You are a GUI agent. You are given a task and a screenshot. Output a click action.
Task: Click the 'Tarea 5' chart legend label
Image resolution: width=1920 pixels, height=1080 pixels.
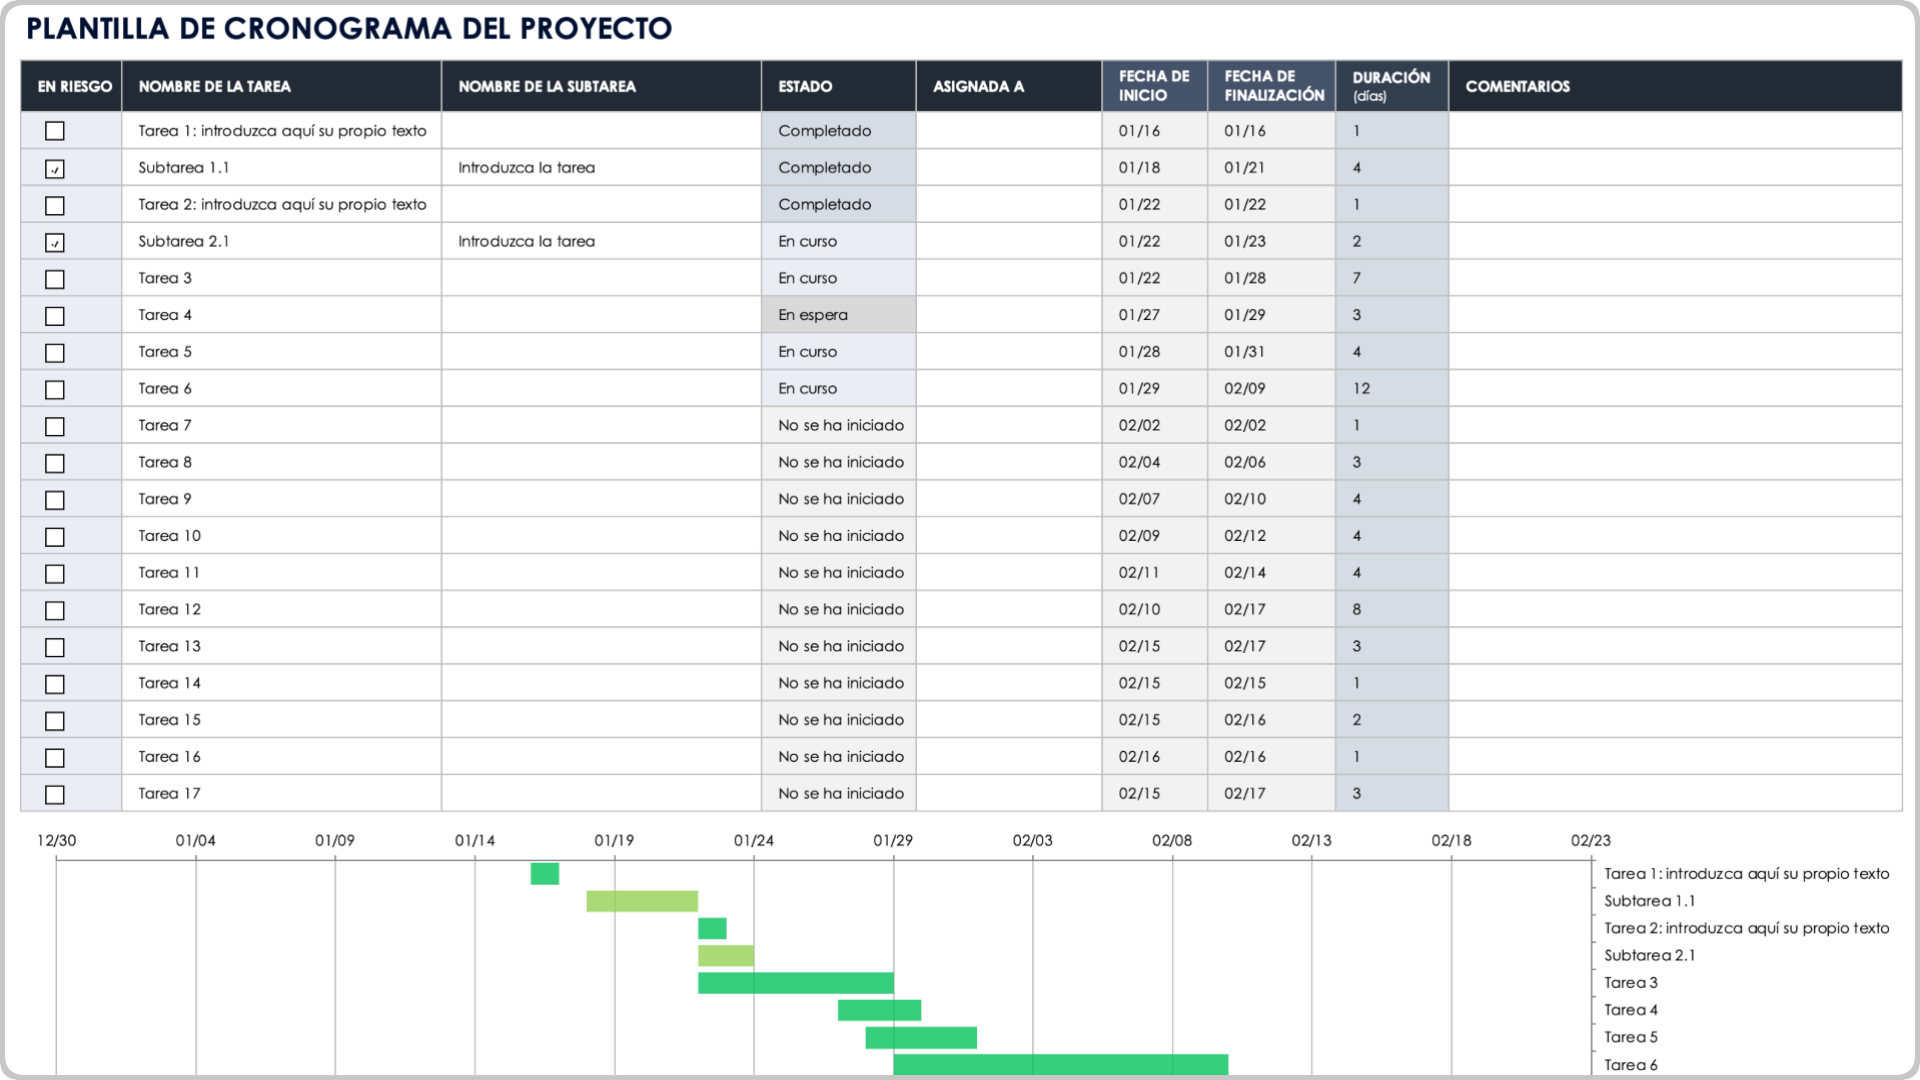click(1631, 1037)
